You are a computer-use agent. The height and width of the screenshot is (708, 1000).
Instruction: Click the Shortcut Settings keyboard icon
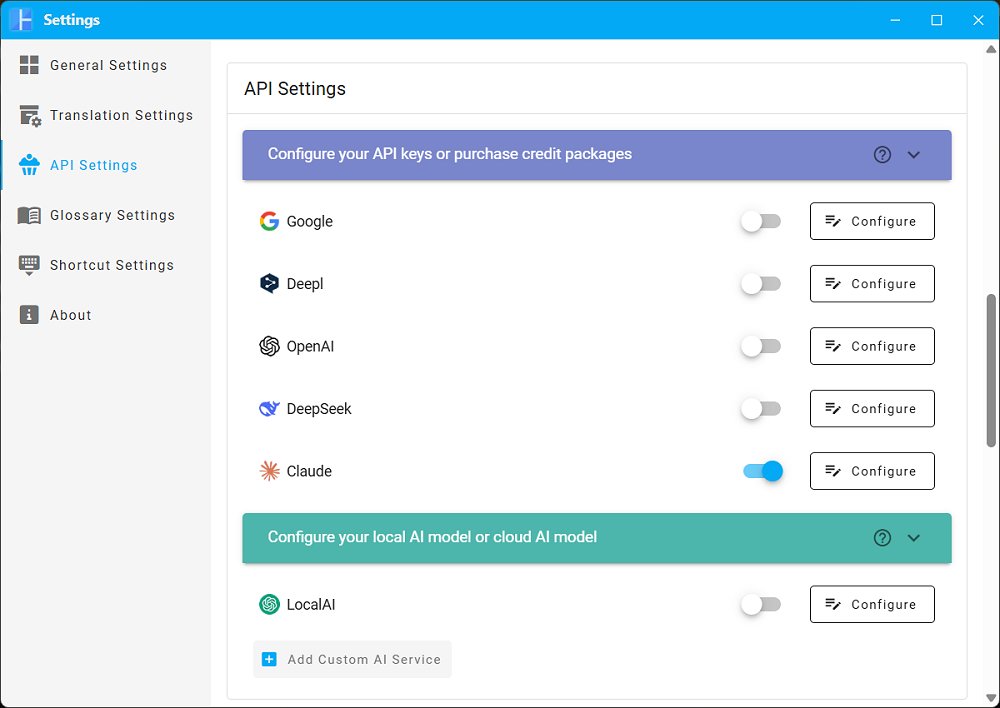pos(29,265)
